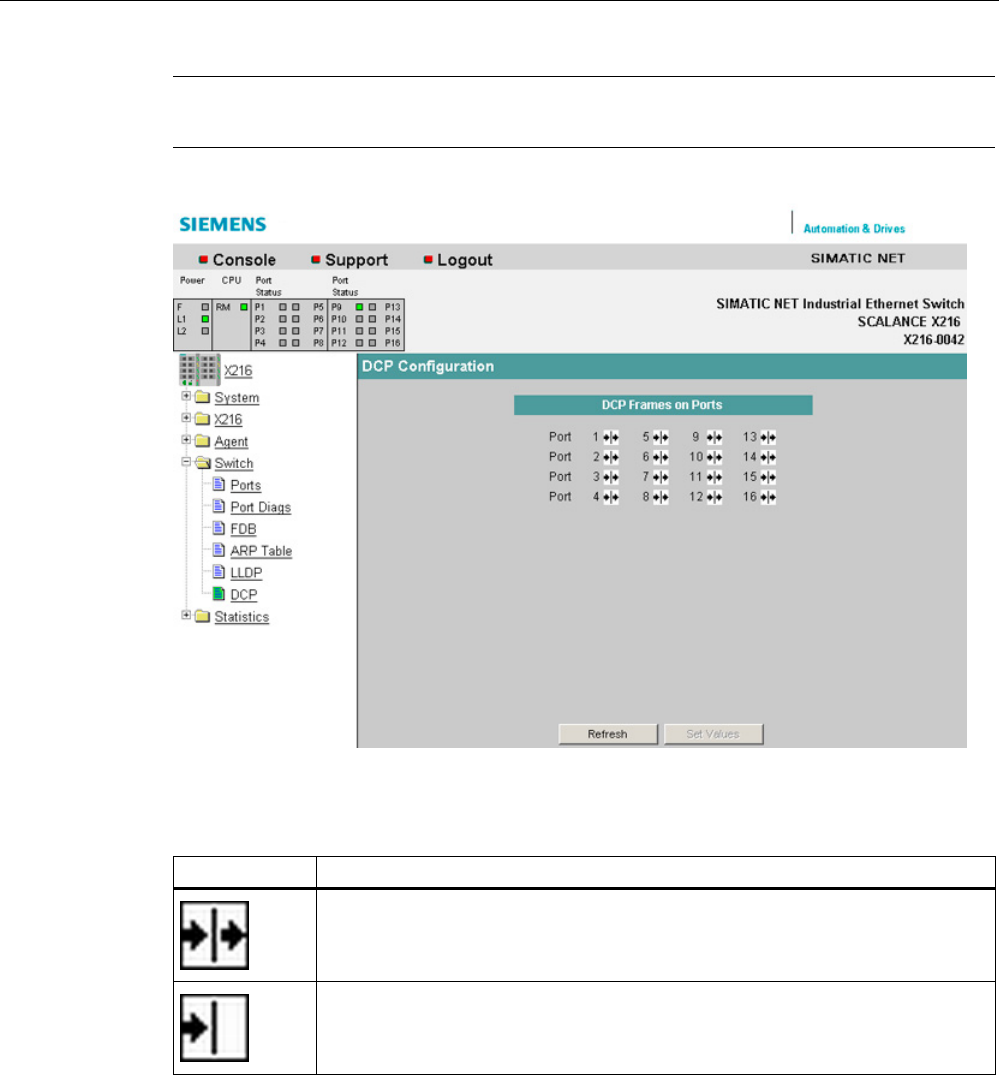
Task: Click DCP direction icon next to Port 14
Action: pos(768,457)
